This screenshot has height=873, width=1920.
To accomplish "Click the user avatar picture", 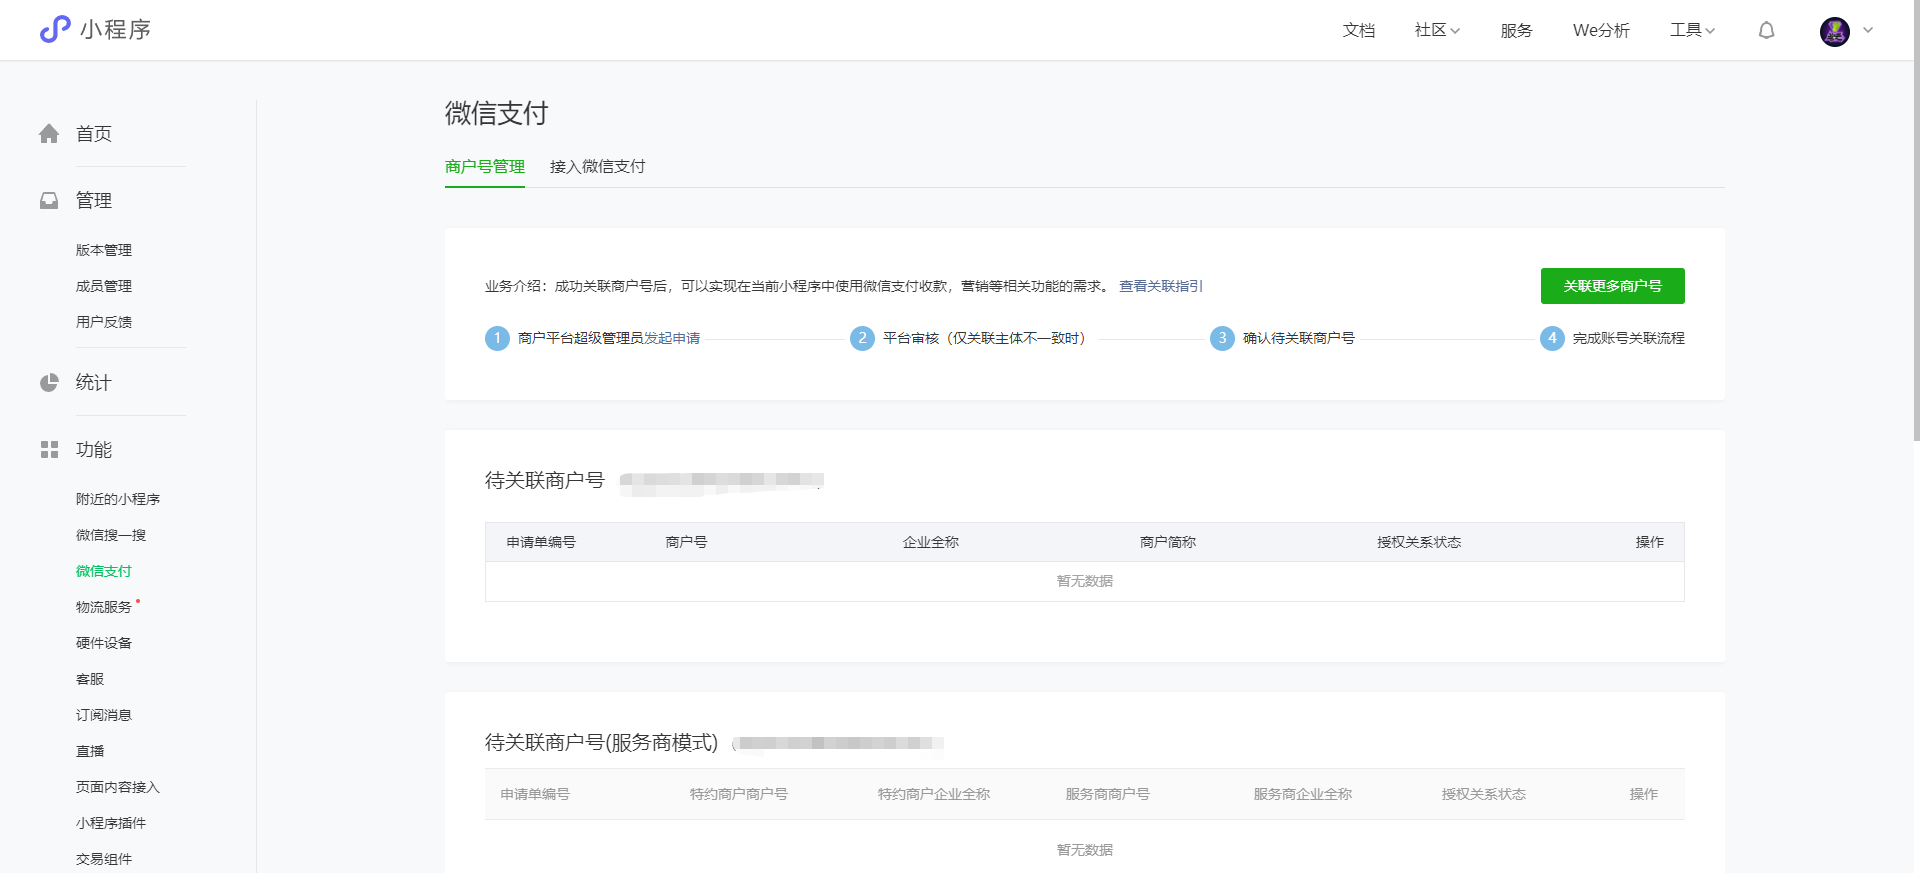I will [x=1835, y=31].
